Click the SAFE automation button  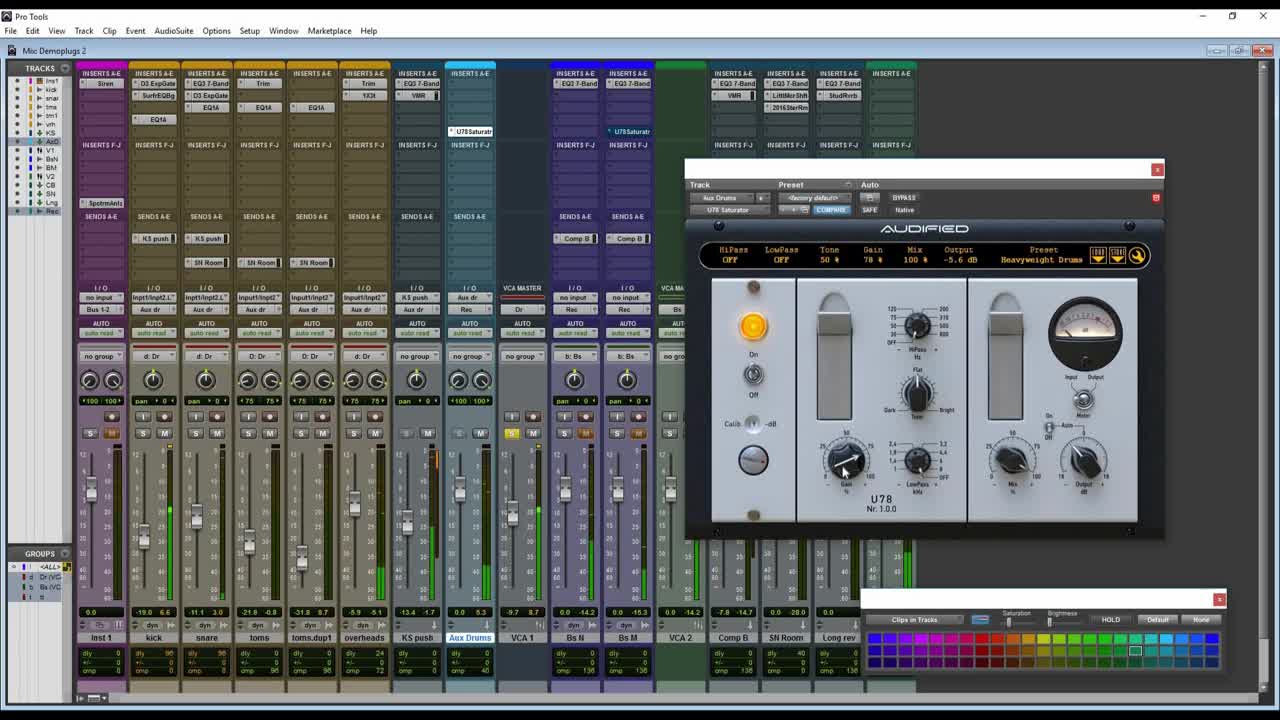(x=869, y=210)
